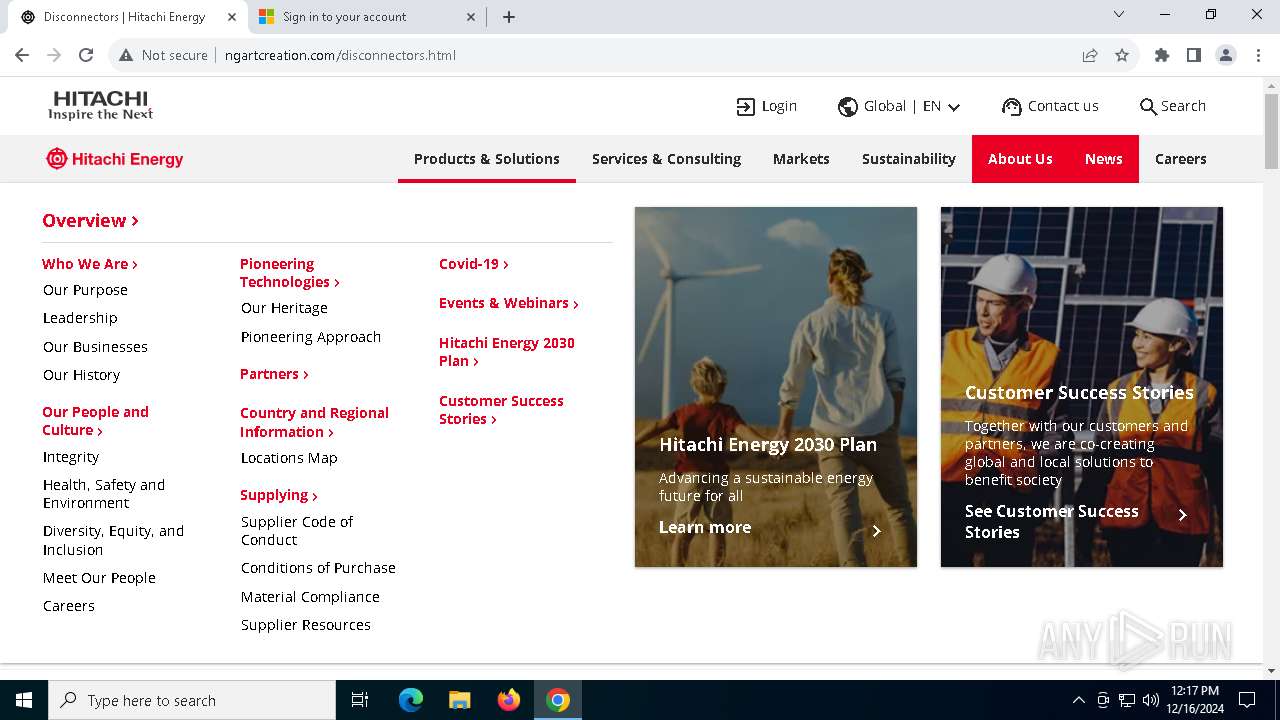Screen dimensions: 1280x720
Task: Close the Disconnectors Hitachi Energy tab
Action: point(232,17)
